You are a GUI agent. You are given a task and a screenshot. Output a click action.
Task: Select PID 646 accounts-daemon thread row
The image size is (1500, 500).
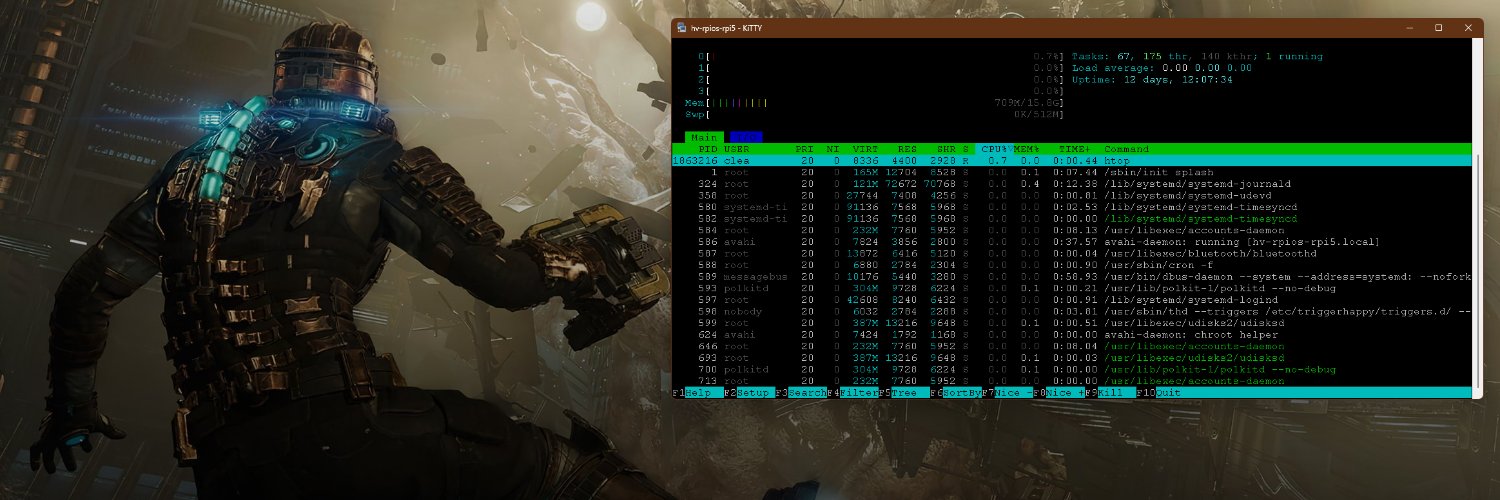(1071, 346)
